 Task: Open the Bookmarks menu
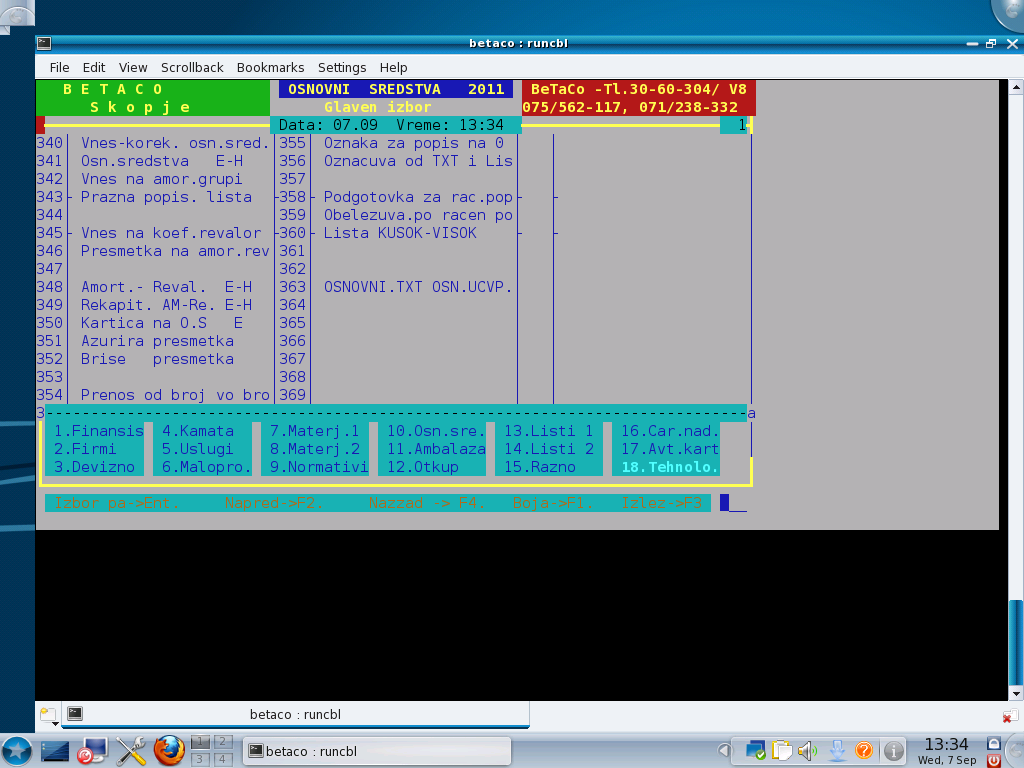coord(270,67)
